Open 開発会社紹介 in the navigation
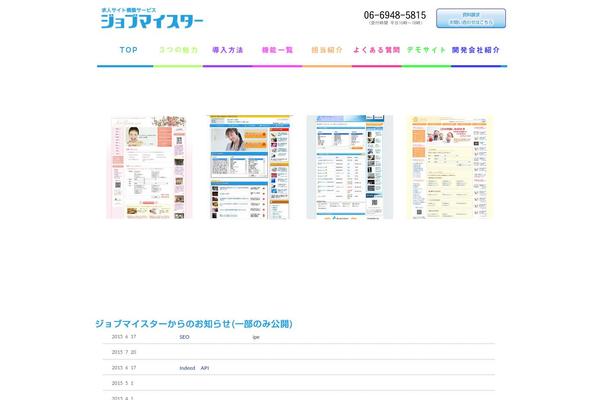Screen dimensions: 600x400 (x=476, y=50)
